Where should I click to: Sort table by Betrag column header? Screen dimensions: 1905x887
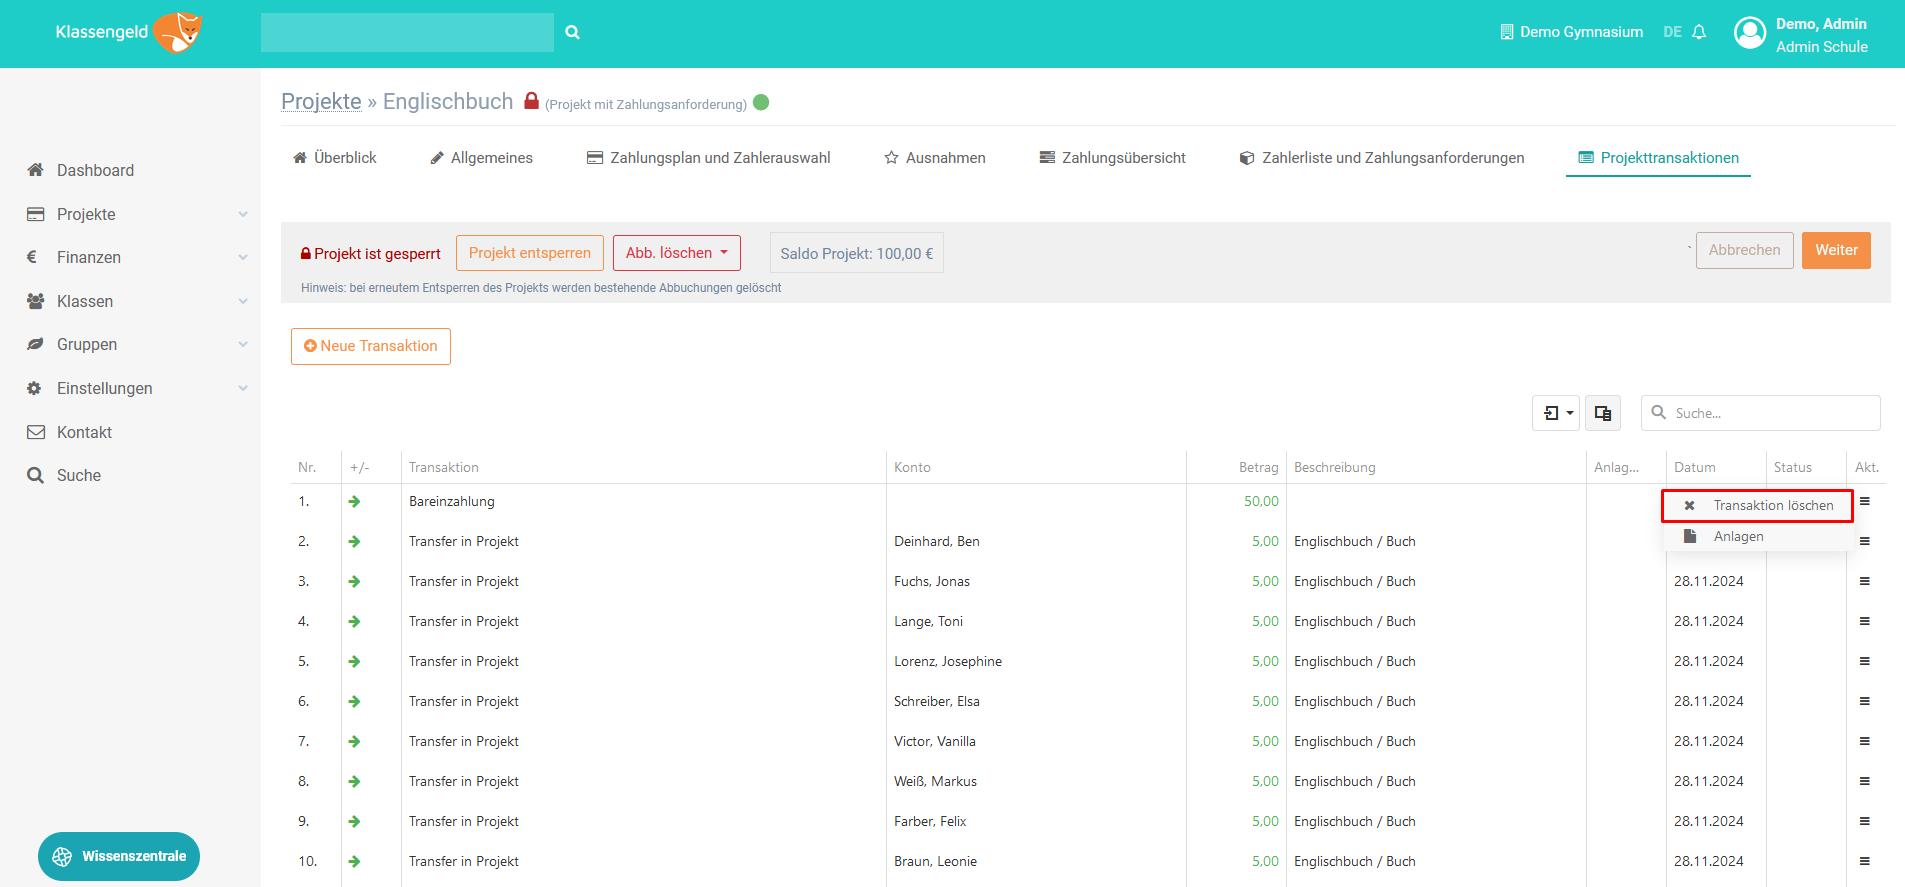[x=1259, y=467]
